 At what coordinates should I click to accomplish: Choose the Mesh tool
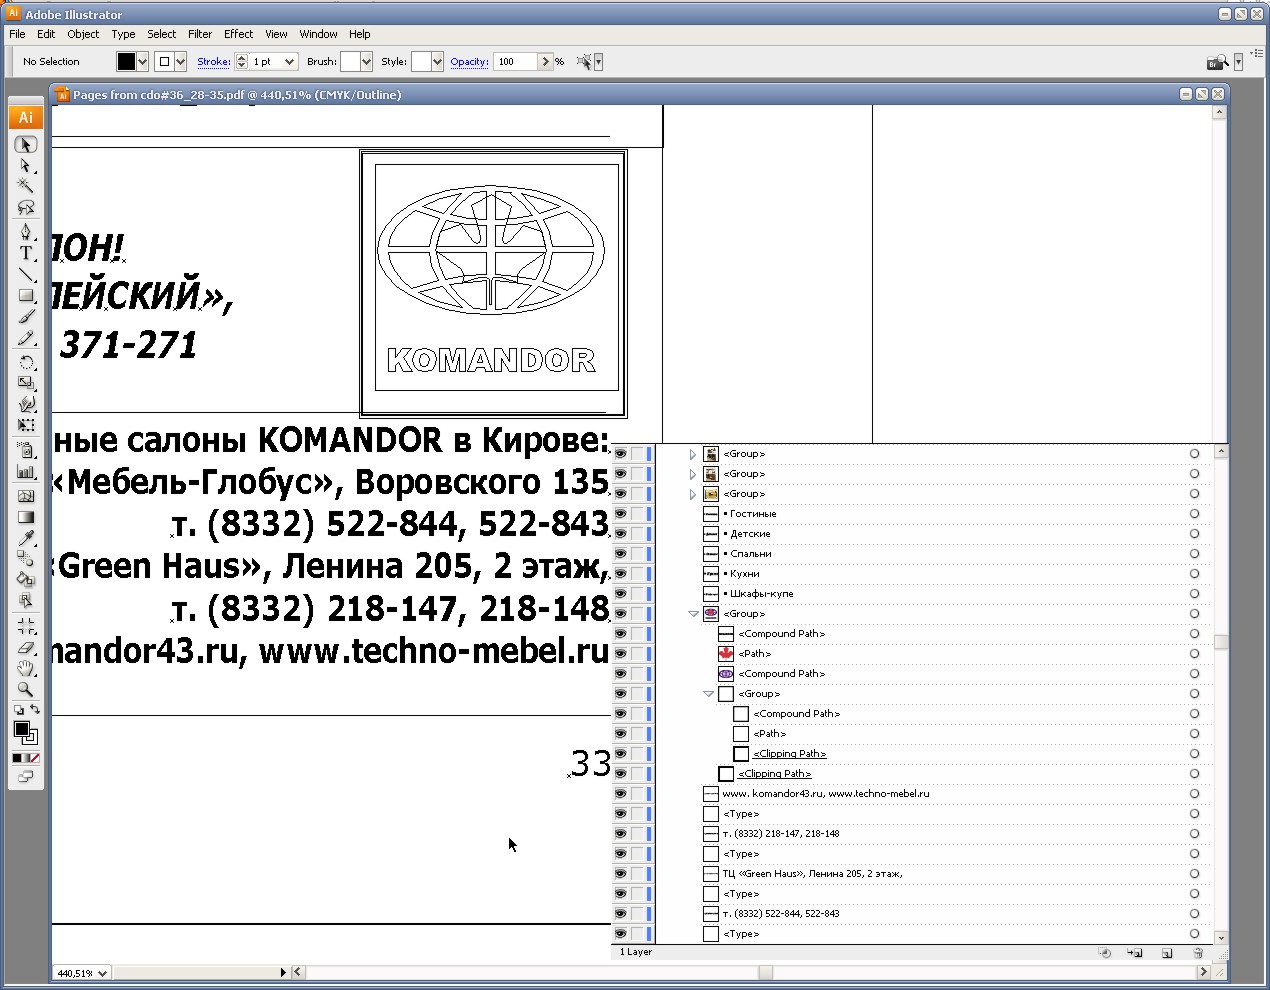[x=26, y=496]
